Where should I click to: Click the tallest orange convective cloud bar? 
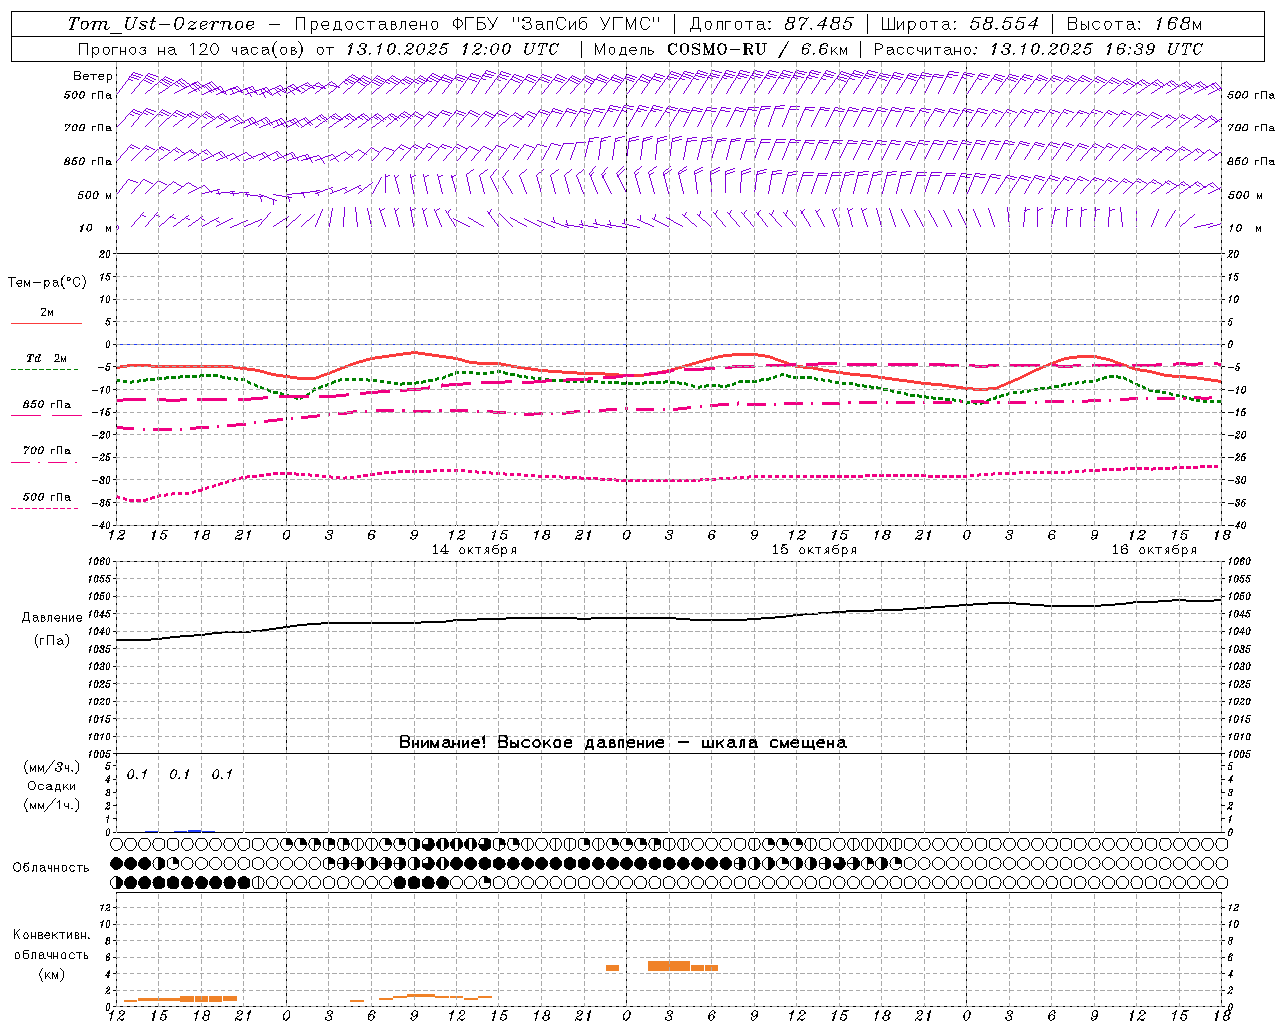coord(669,966)
